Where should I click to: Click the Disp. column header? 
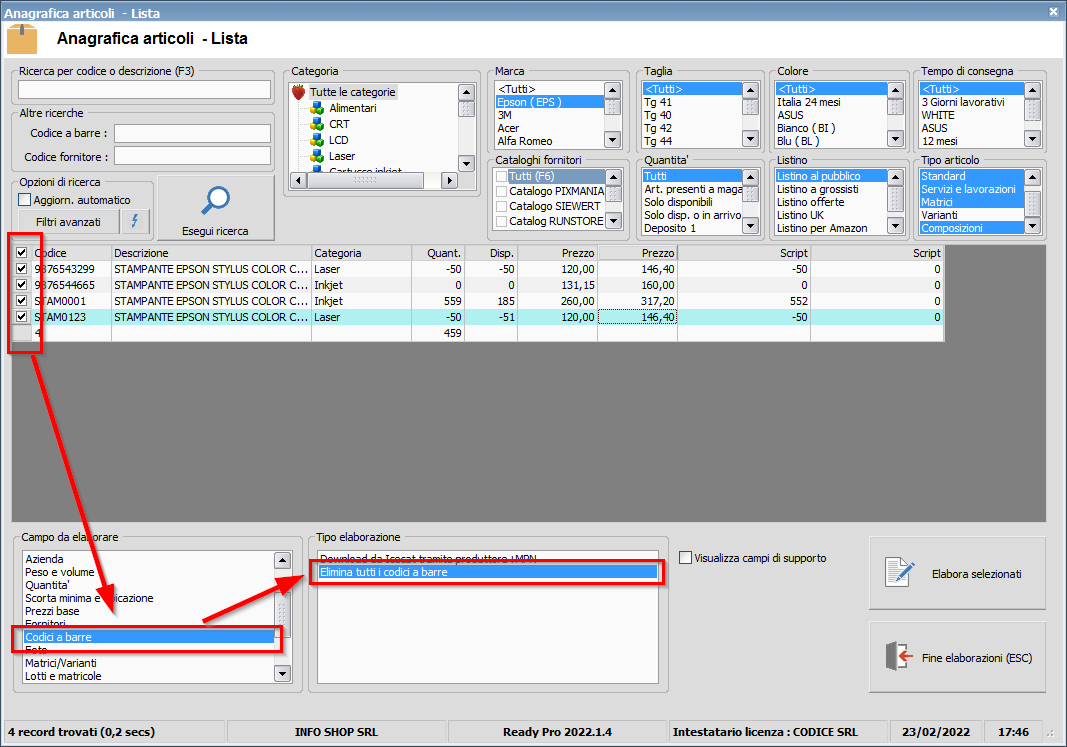tap(491, 253)
